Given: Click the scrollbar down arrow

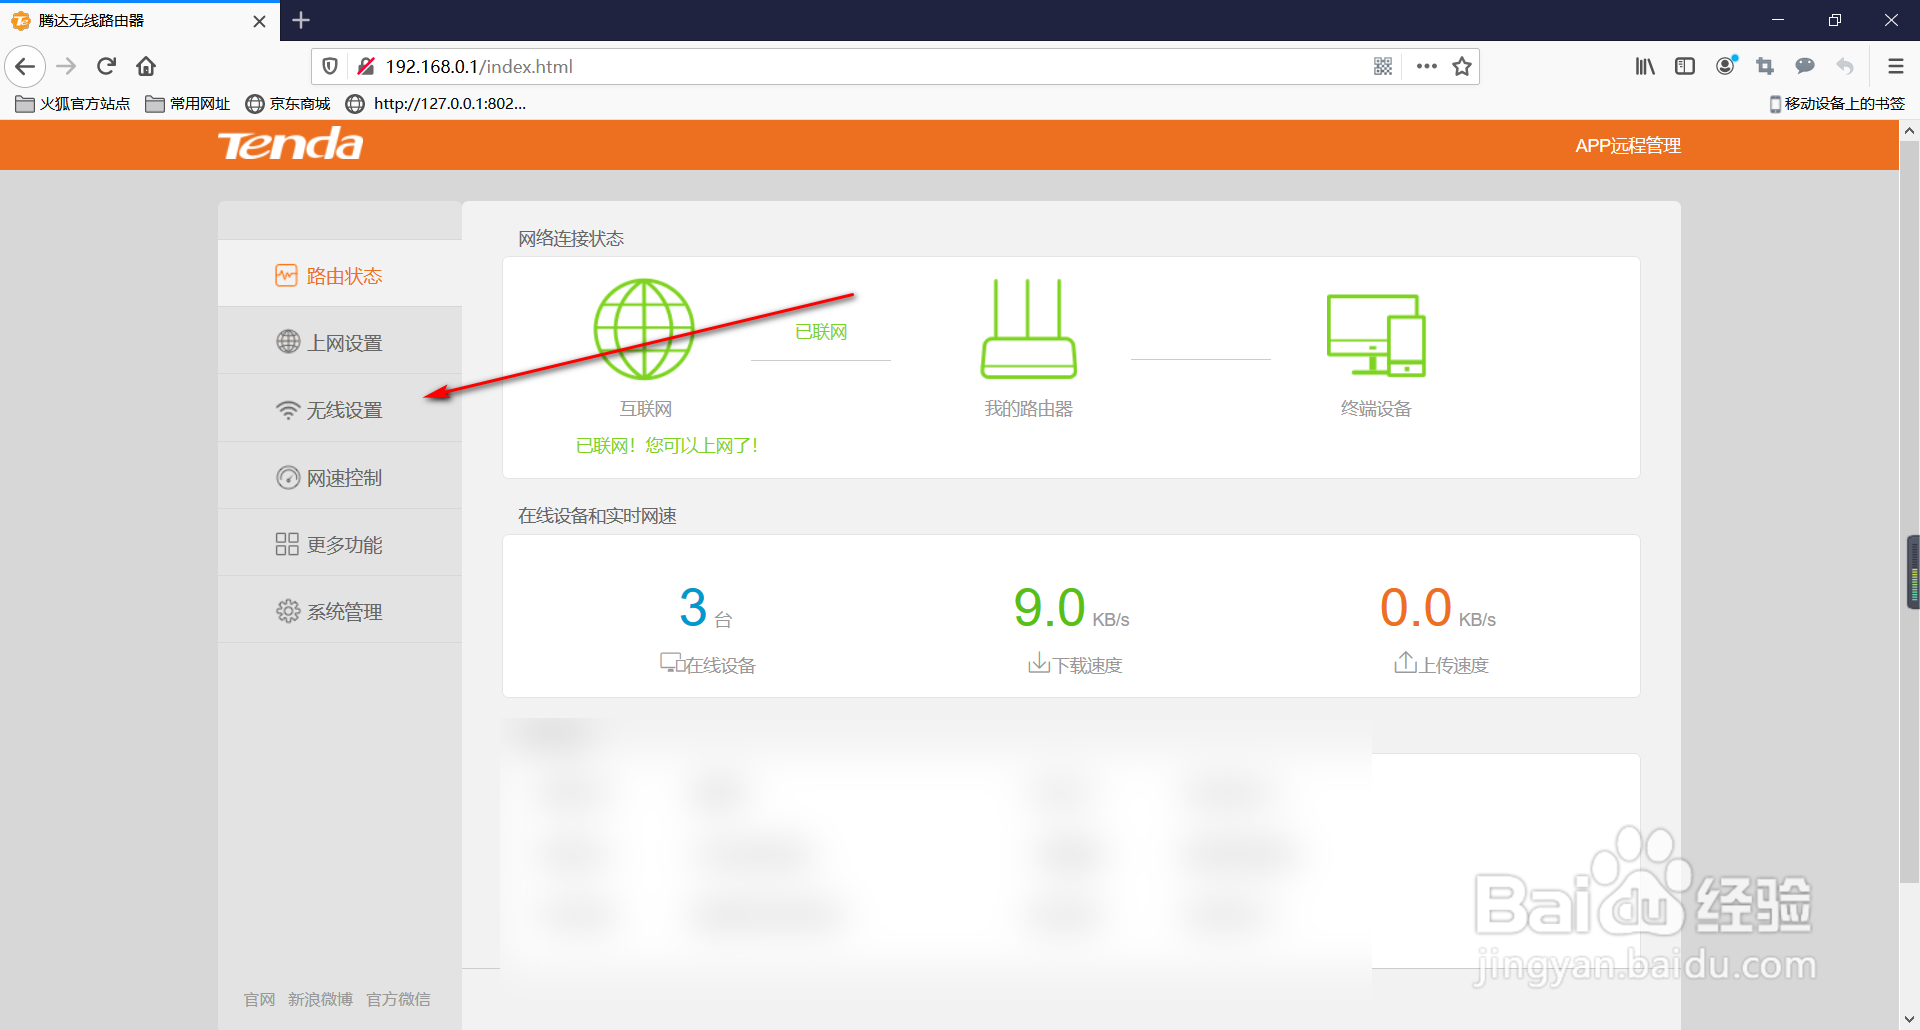Looking at the screenshot, I should (1909, 1019).
